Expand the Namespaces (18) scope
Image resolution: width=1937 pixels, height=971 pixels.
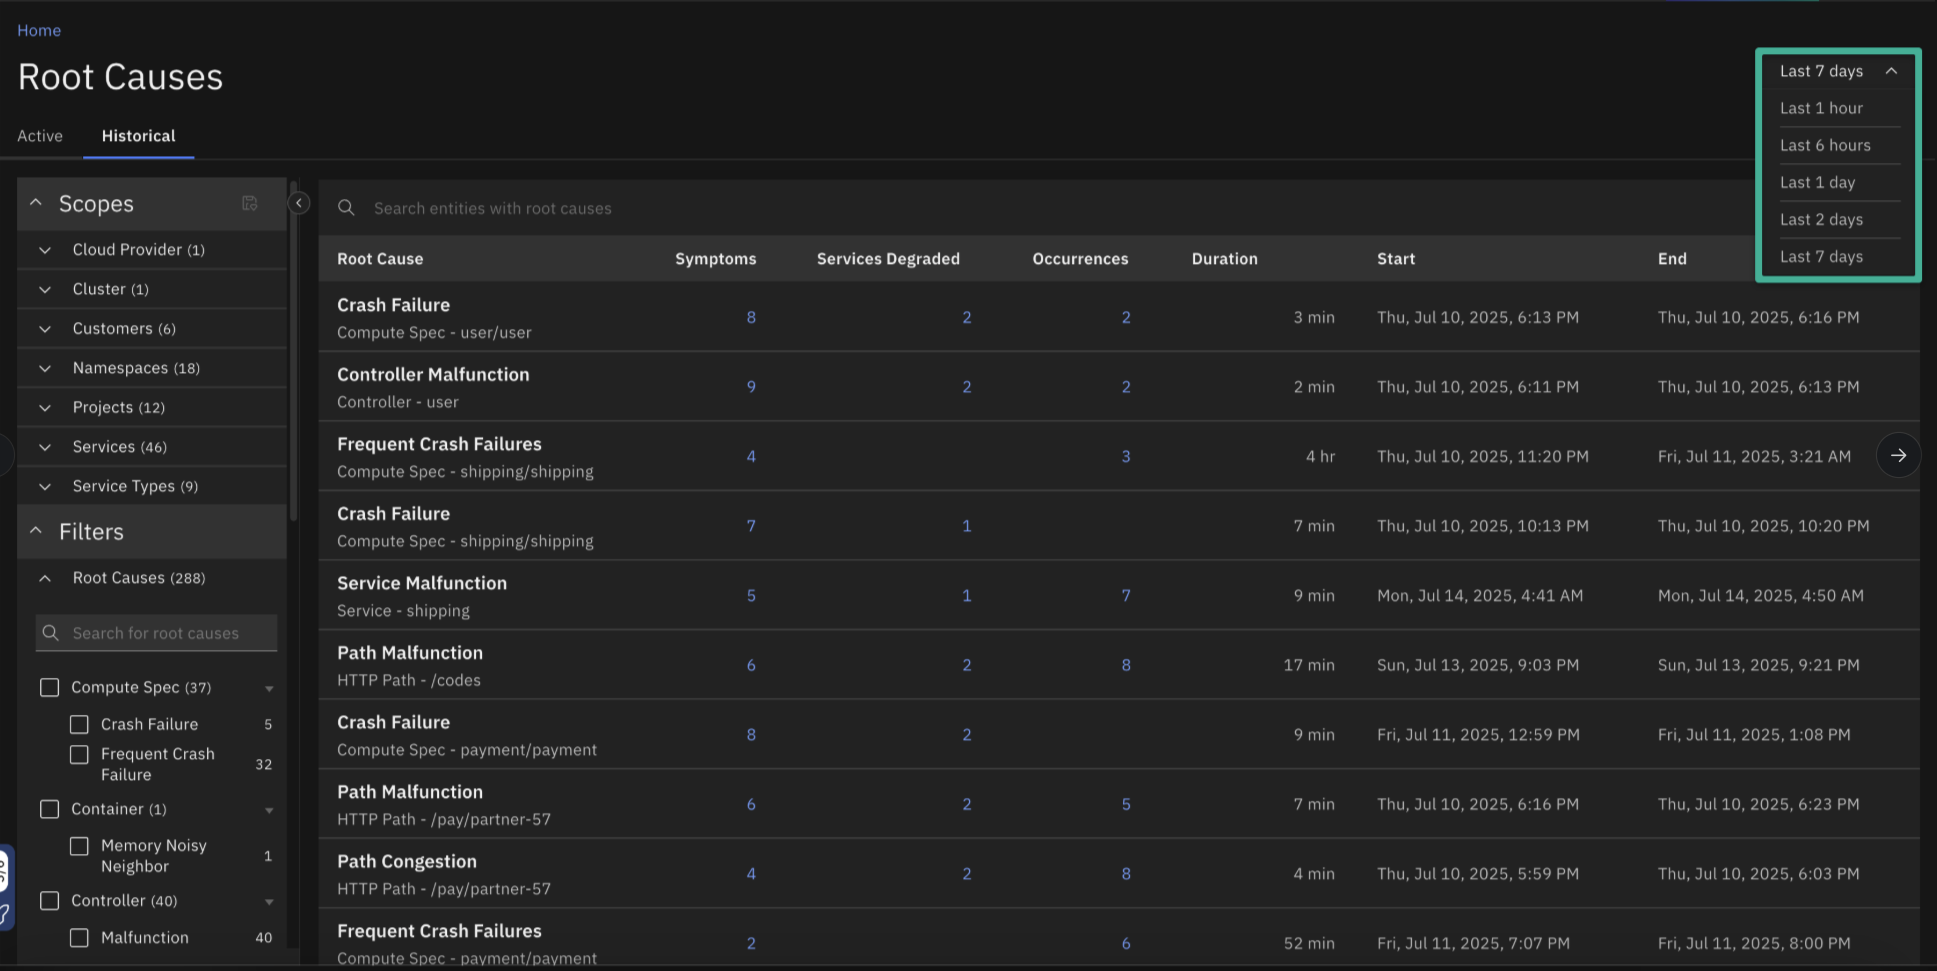pyautogui.click(x=45, y=368)
